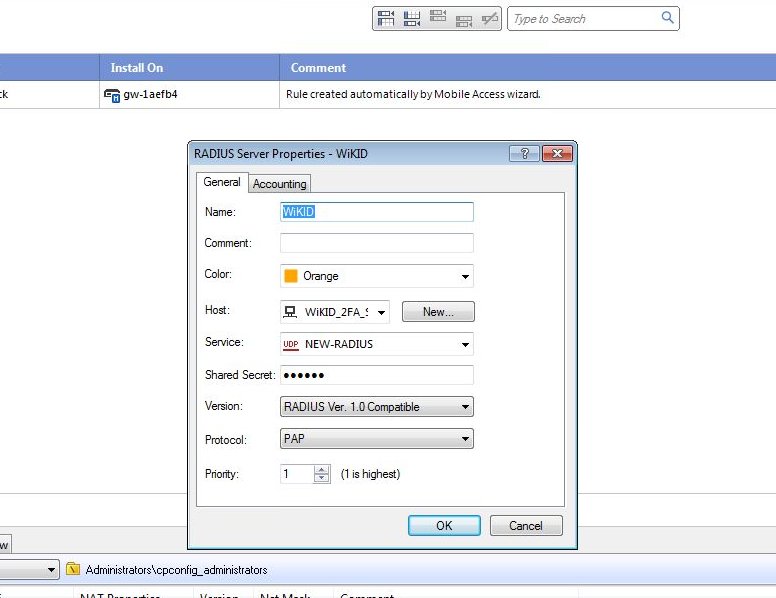Click the add rule at bottom toolbar icon

[412, 18]
